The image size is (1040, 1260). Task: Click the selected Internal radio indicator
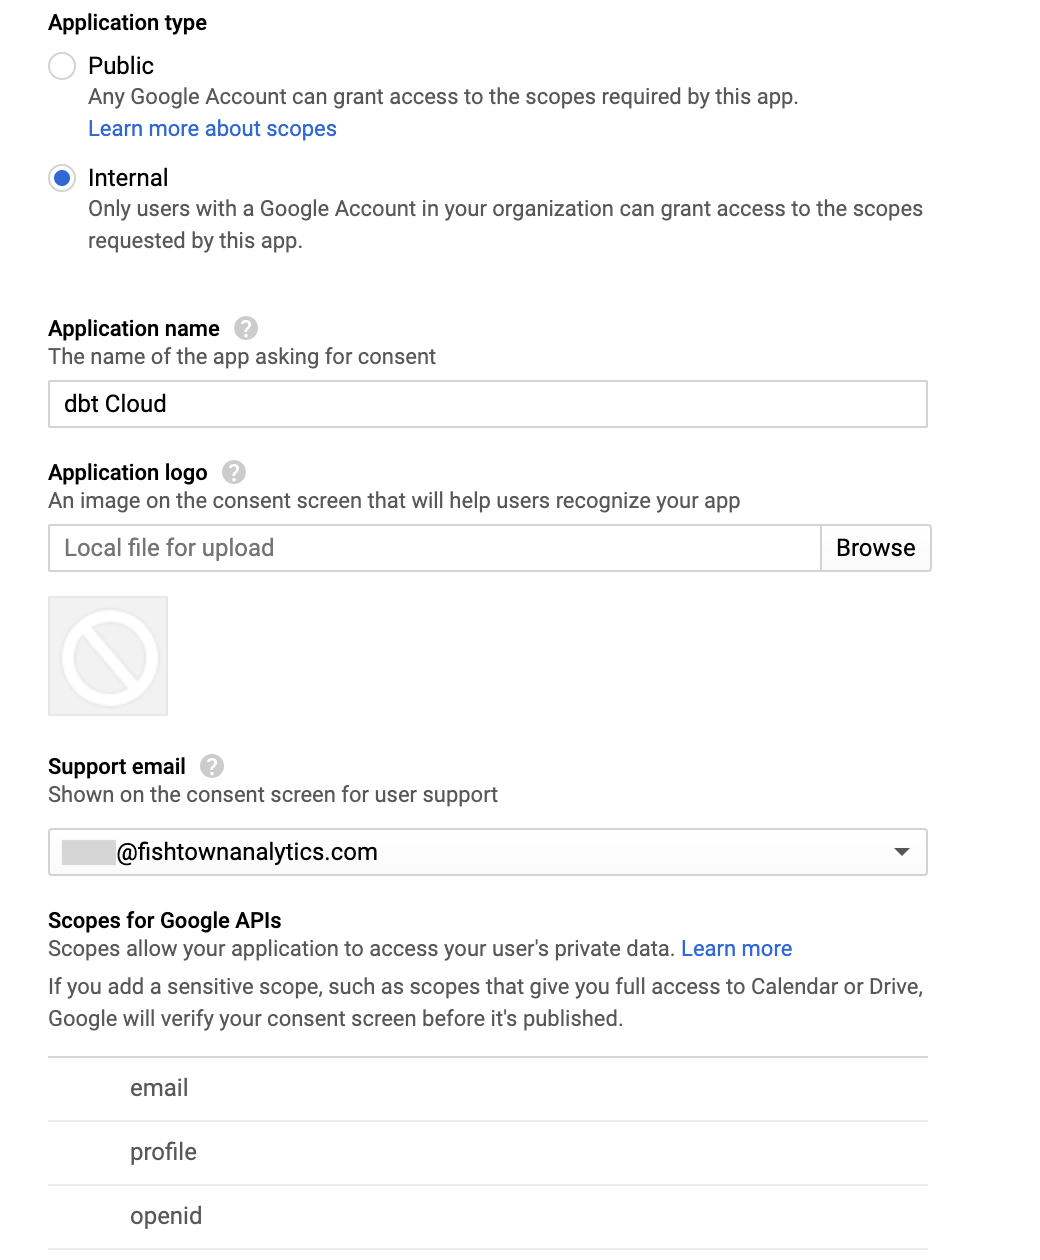pyautogui.click(x=61, y=177)
